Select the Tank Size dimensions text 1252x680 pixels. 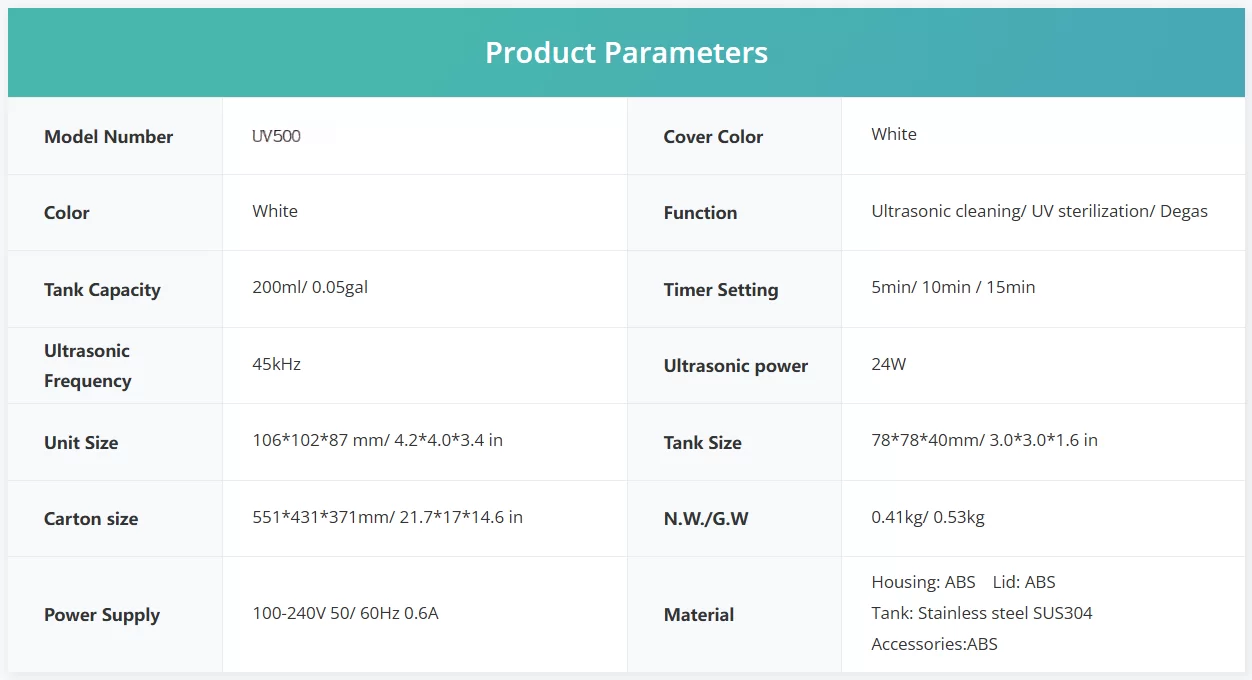coord(984,440)
